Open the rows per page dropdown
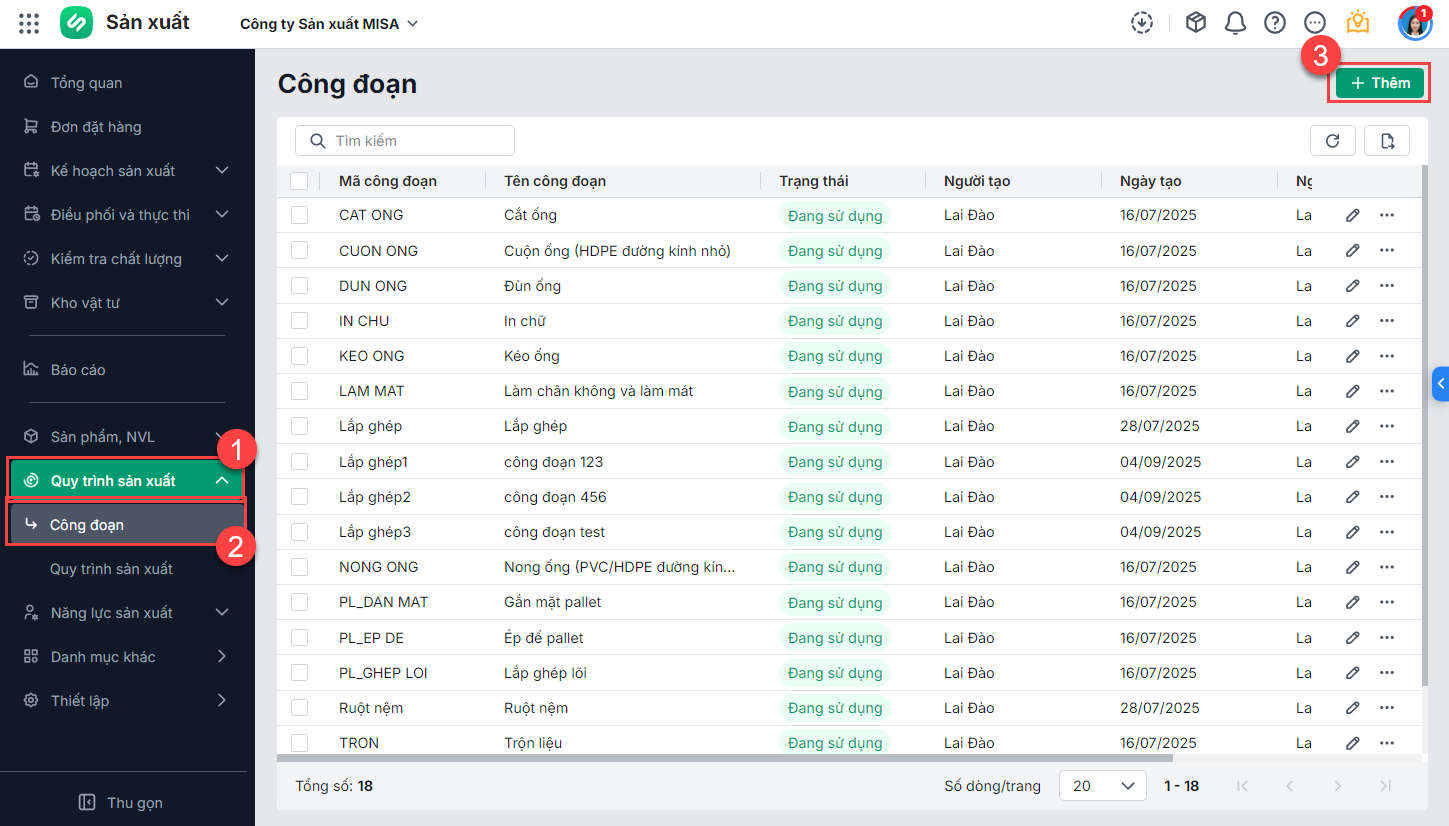Viewport: 1449px width, 826px height. pos(1102,786)
